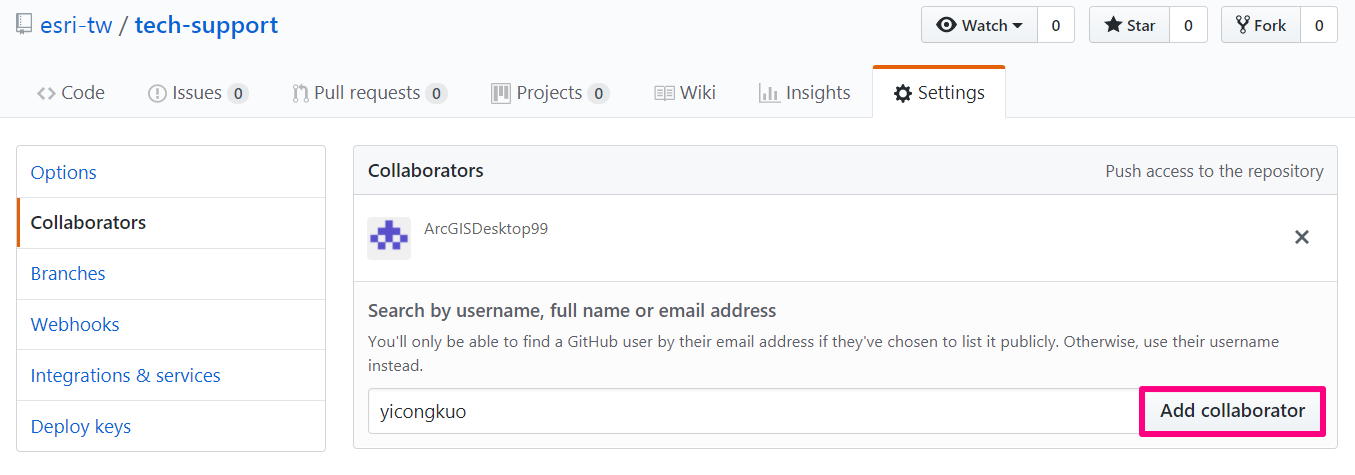The image size is (1355, 475).
Task: Open the Watch dropdown button
Action: [x=979, y=26]
